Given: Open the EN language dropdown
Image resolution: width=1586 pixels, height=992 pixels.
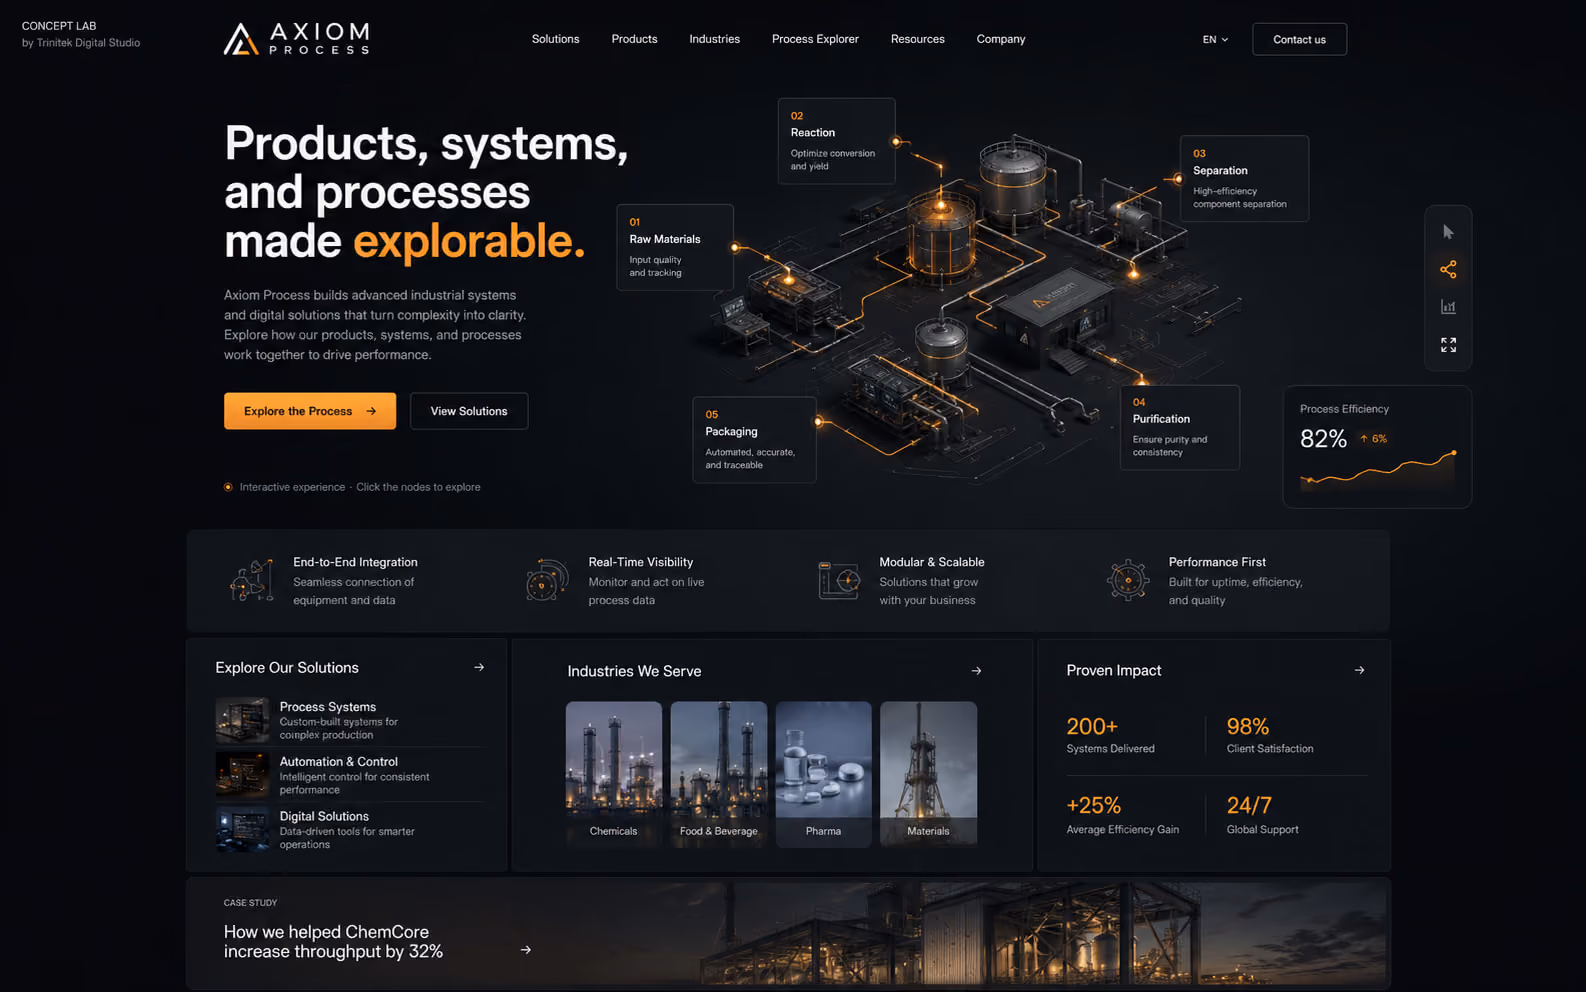Looking at the screenshot, I should [1215, 40].
